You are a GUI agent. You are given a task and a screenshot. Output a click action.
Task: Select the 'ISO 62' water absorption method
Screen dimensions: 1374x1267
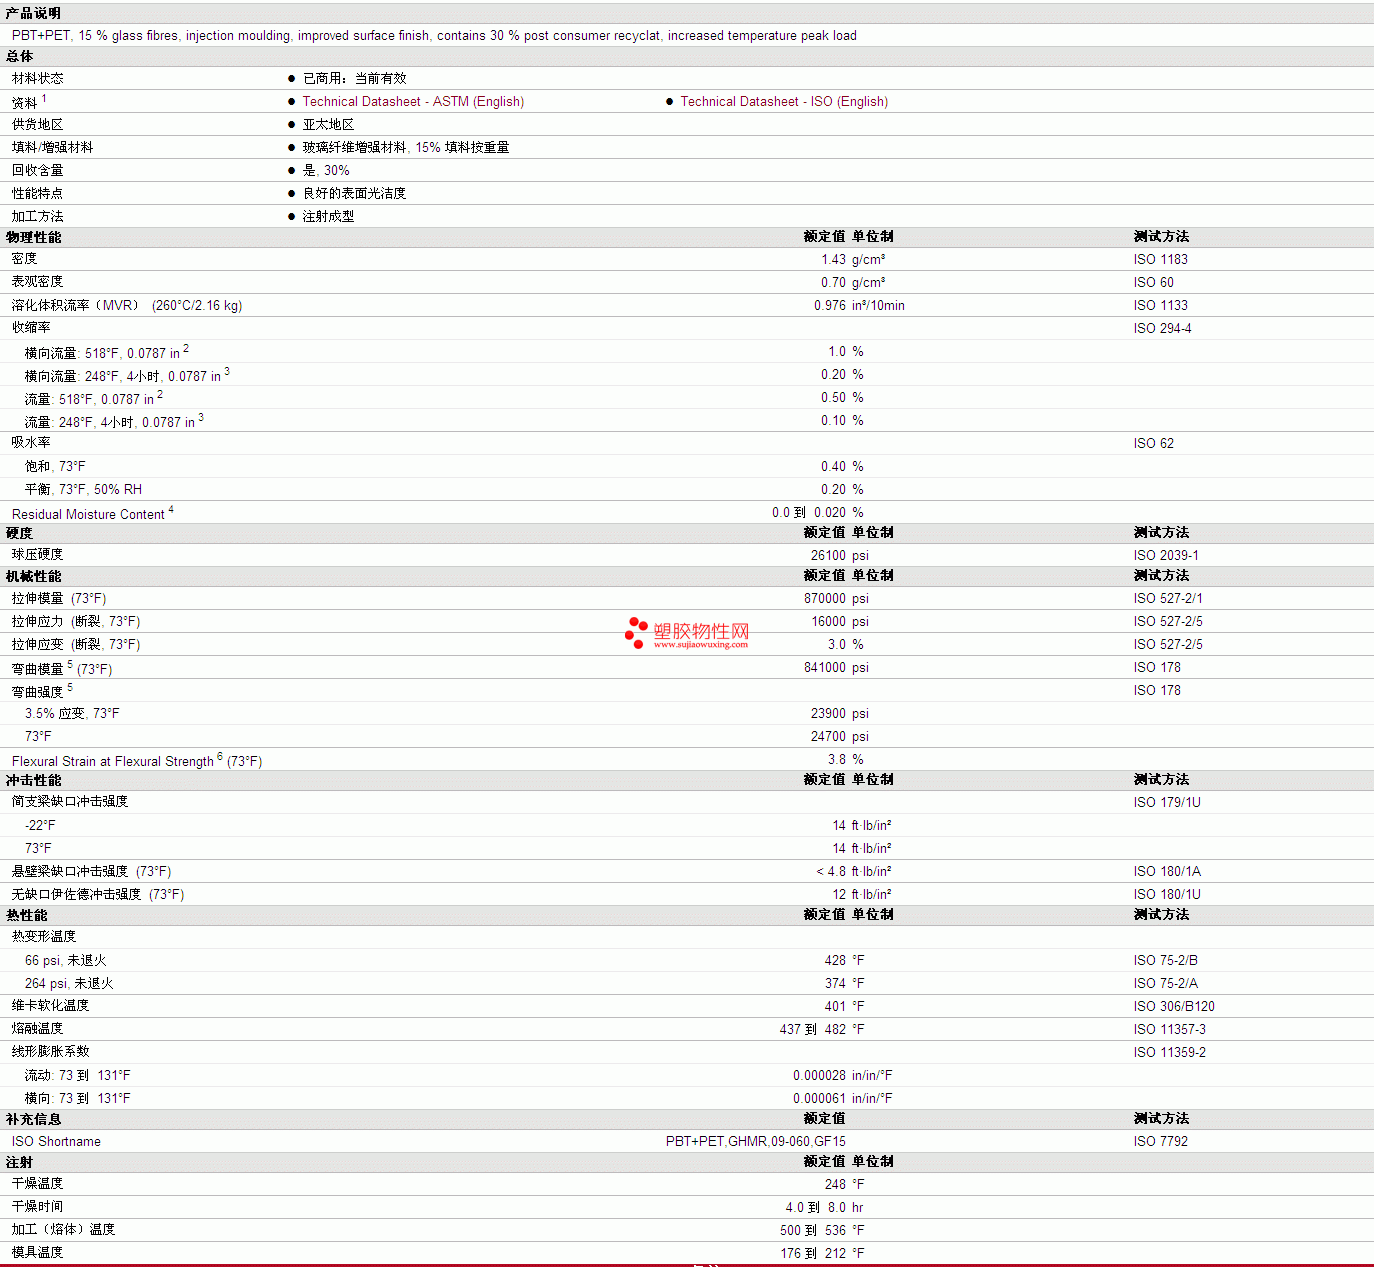(1154, 443)
